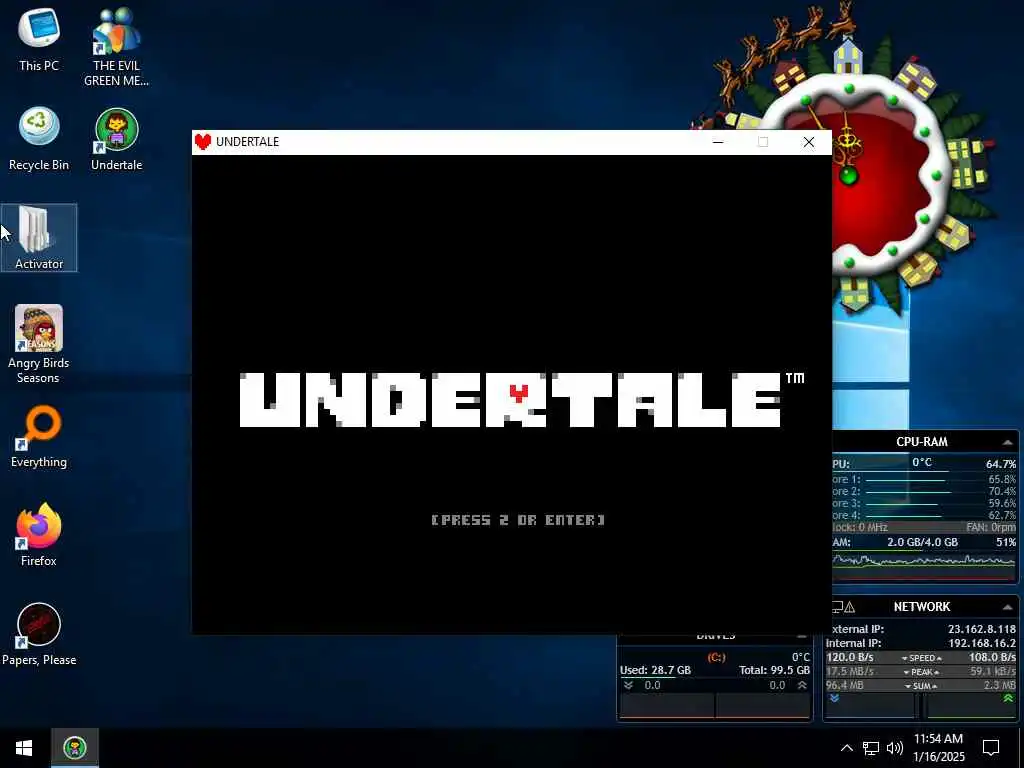Click the Total: 99.5 GB drive text
The height and width of the screenshot is (768, 1024).
click(x=775, y=670)
